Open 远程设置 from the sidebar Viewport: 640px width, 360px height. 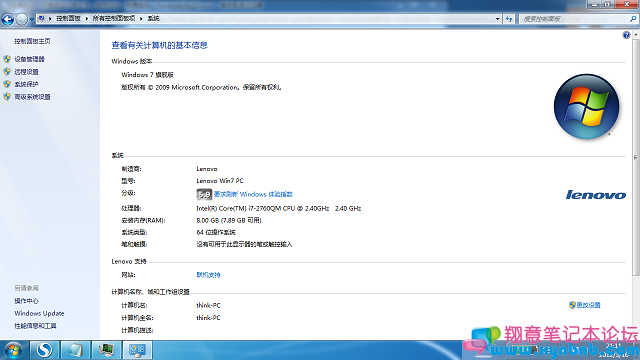pyautogui.click(x=27, y=72)
